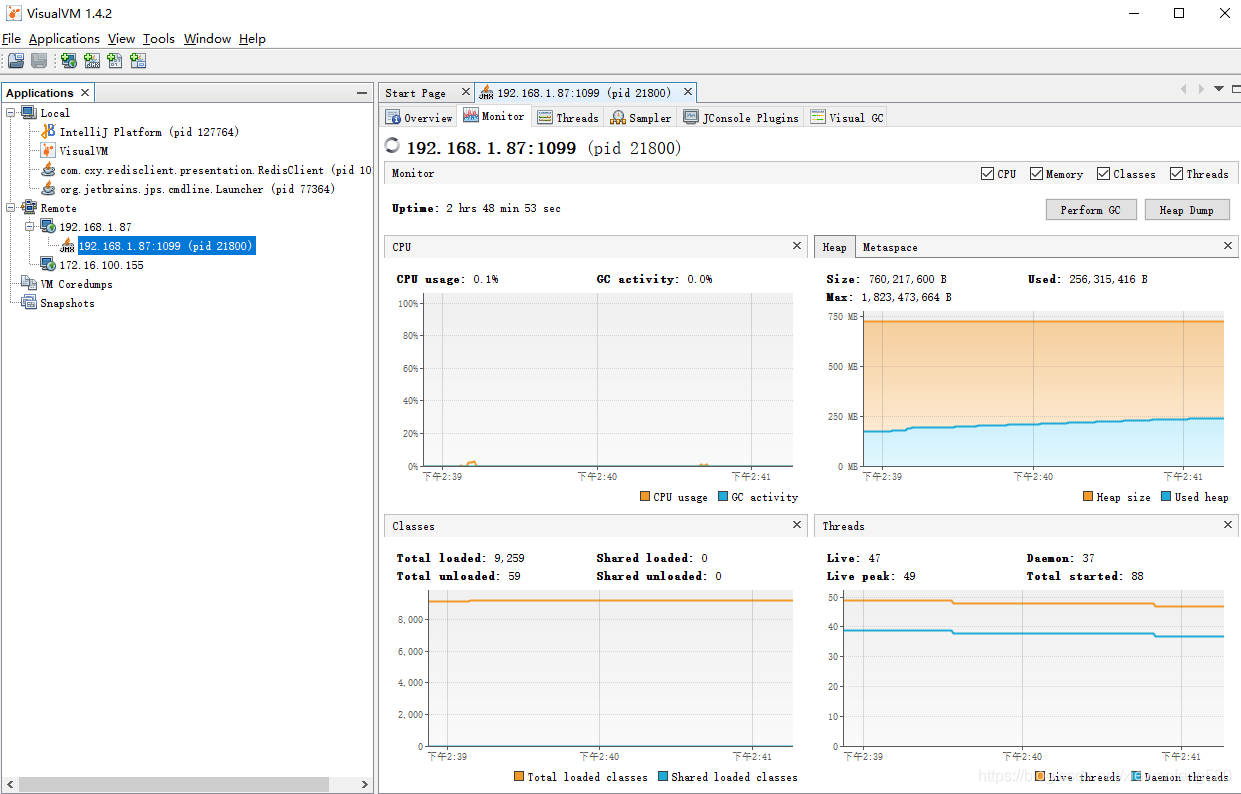This screenshot has height=794, width=1241.
Task: Click the VisualVM application icon in tree
Action: point(48,151)
